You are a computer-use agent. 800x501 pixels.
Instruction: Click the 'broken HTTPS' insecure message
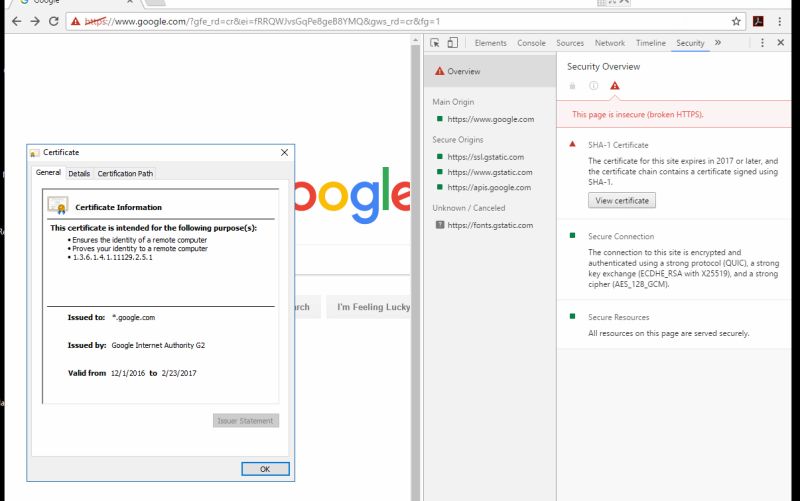pos(637,114)
